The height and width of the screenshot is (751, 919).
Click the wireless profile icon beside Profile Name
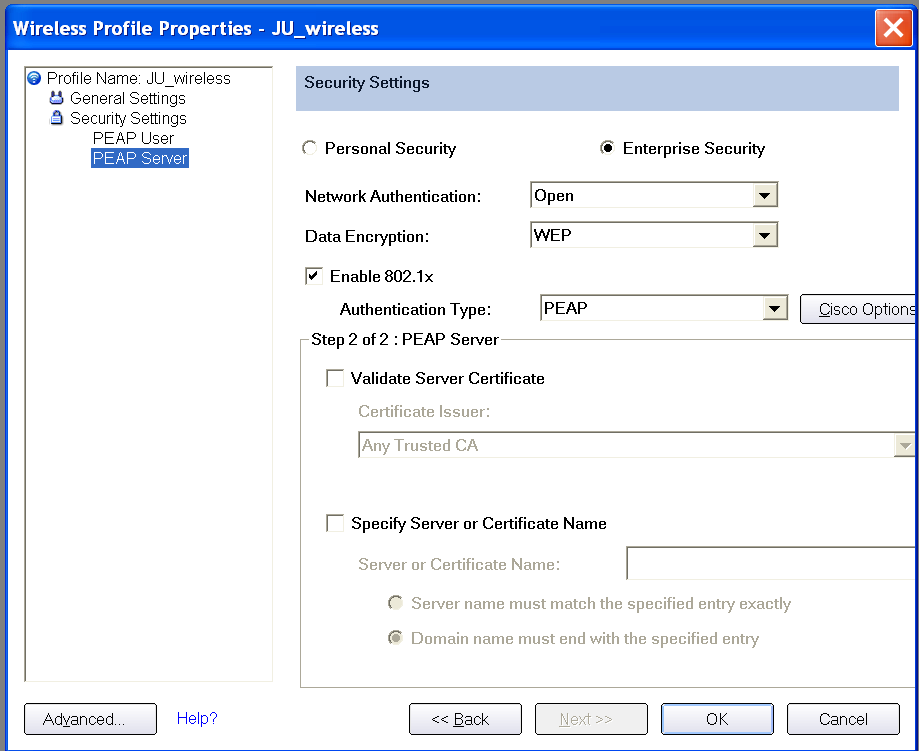tap(34, 78)
